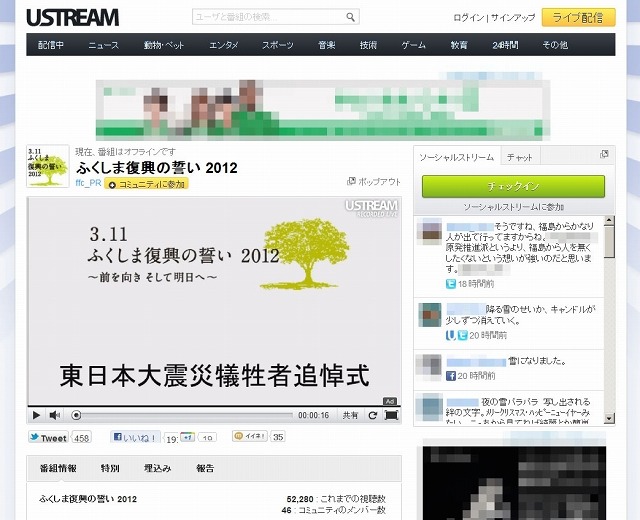
Task: Click the channel thumbnail with green tree
Action: coord(48,166)
